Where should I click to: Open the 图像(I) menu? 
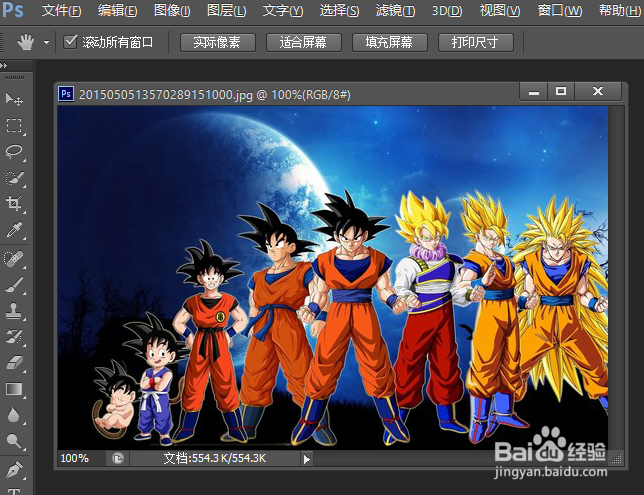click(172, 10)
